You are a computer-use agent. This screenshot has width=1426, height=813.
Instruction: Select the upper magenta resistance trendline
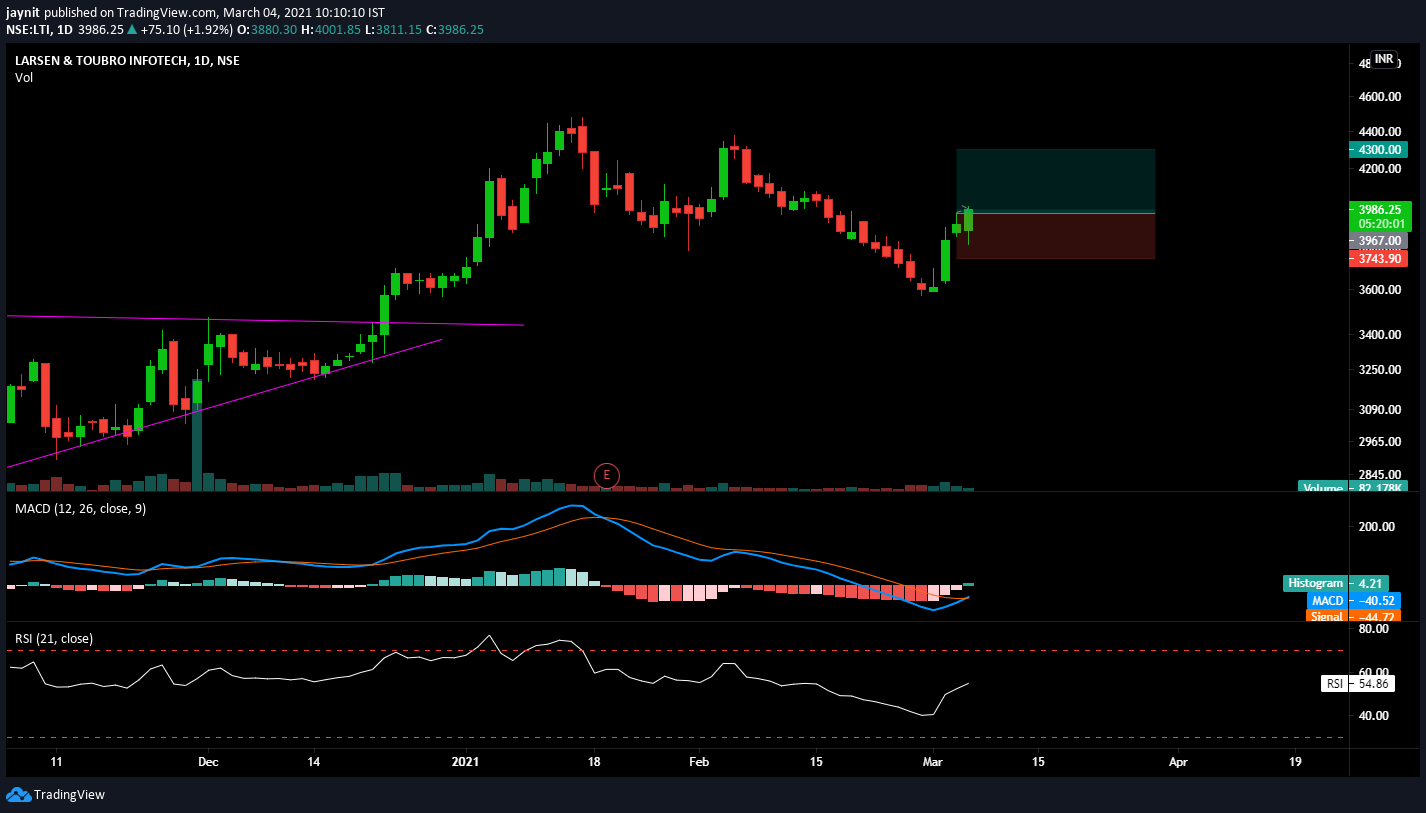click(x=265, y=320)
